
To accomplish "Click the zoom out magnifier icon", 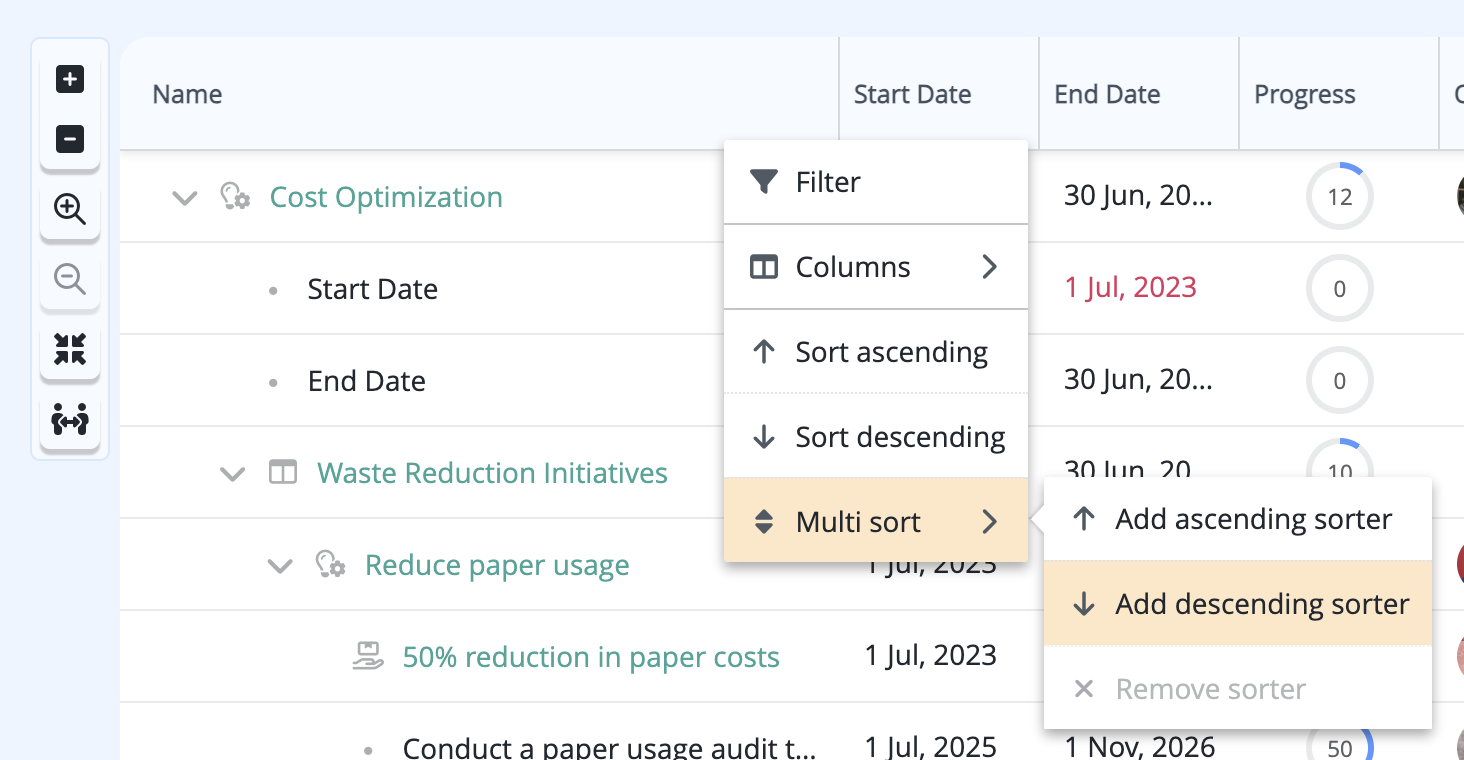I will 70,279.
